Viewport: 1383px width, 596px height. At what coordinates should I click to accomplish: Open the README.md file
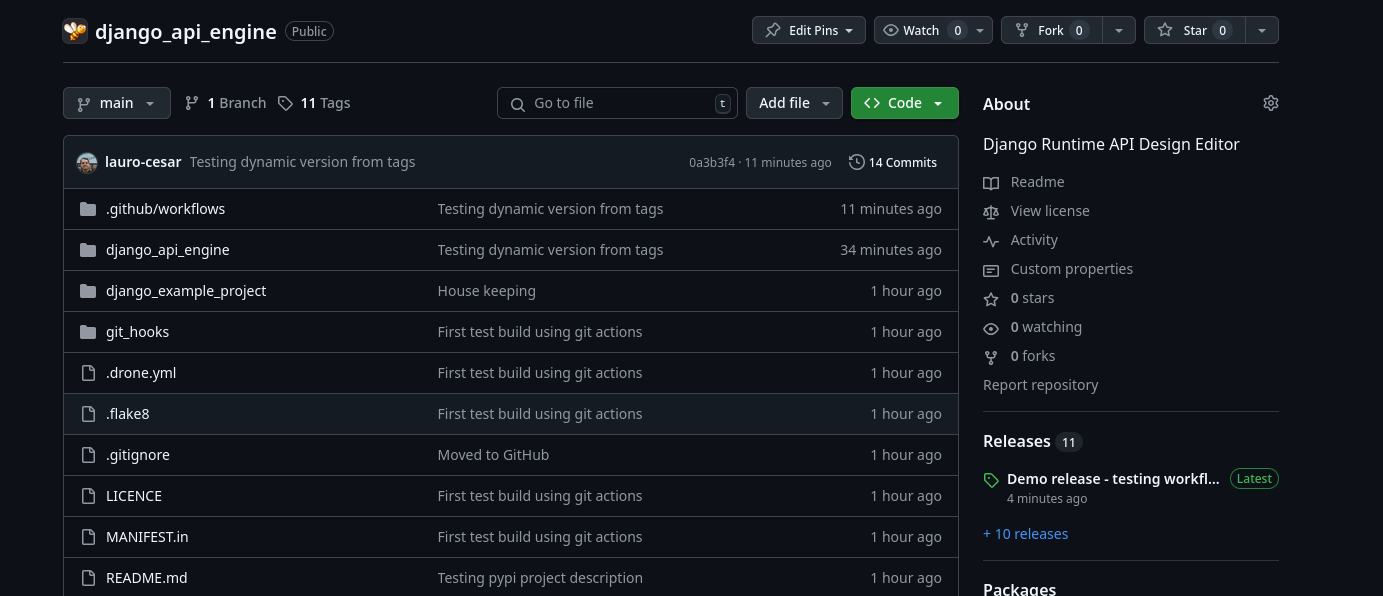(x=146, y=578)
